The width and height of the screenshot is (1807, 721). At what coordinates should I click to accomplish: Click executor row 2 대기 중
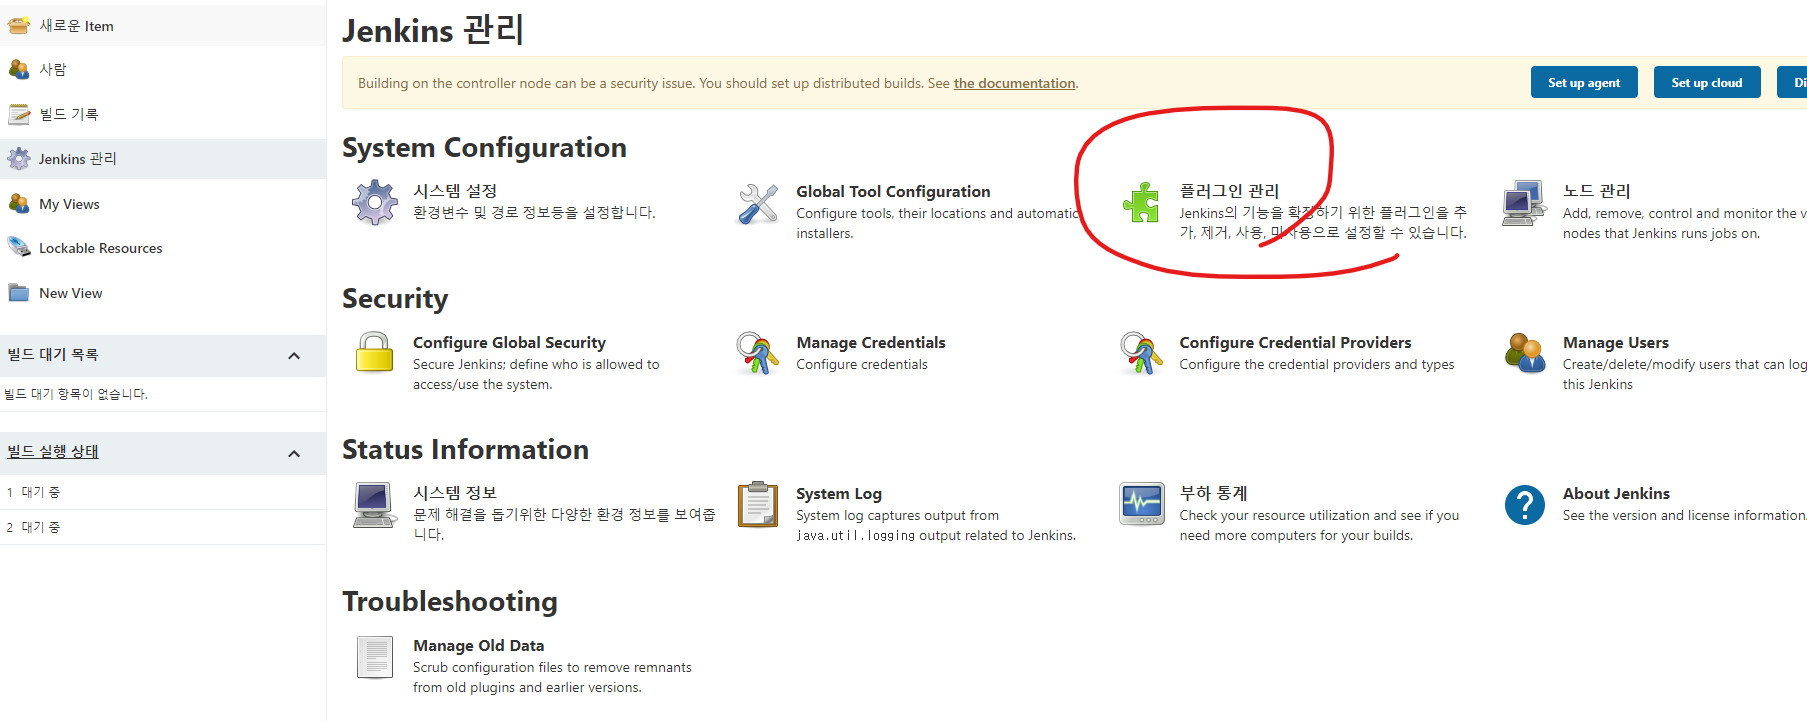(163, 527)
